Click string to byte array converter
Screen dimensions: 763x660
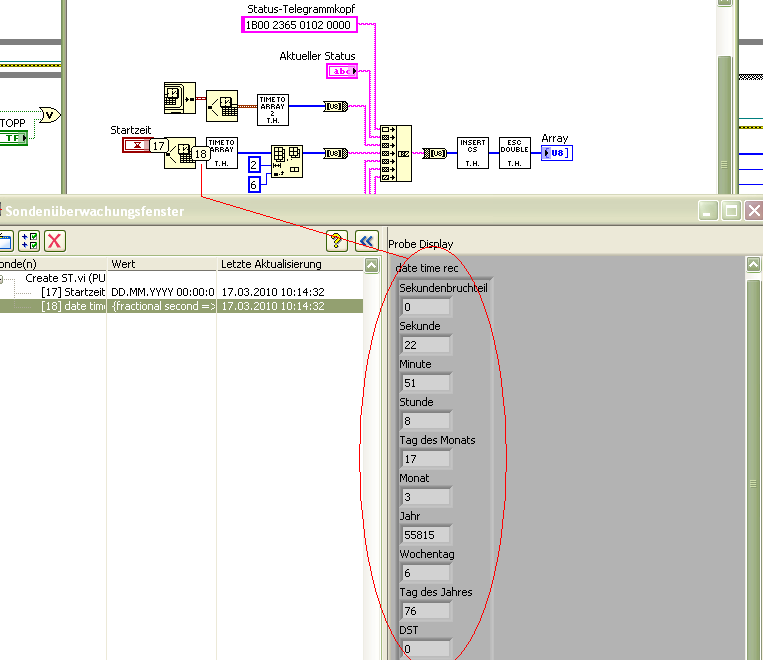click(435, 153)
